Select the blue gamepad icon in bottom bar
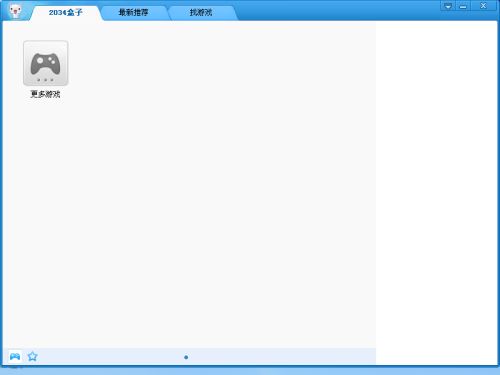 click(x=15, y=357)
